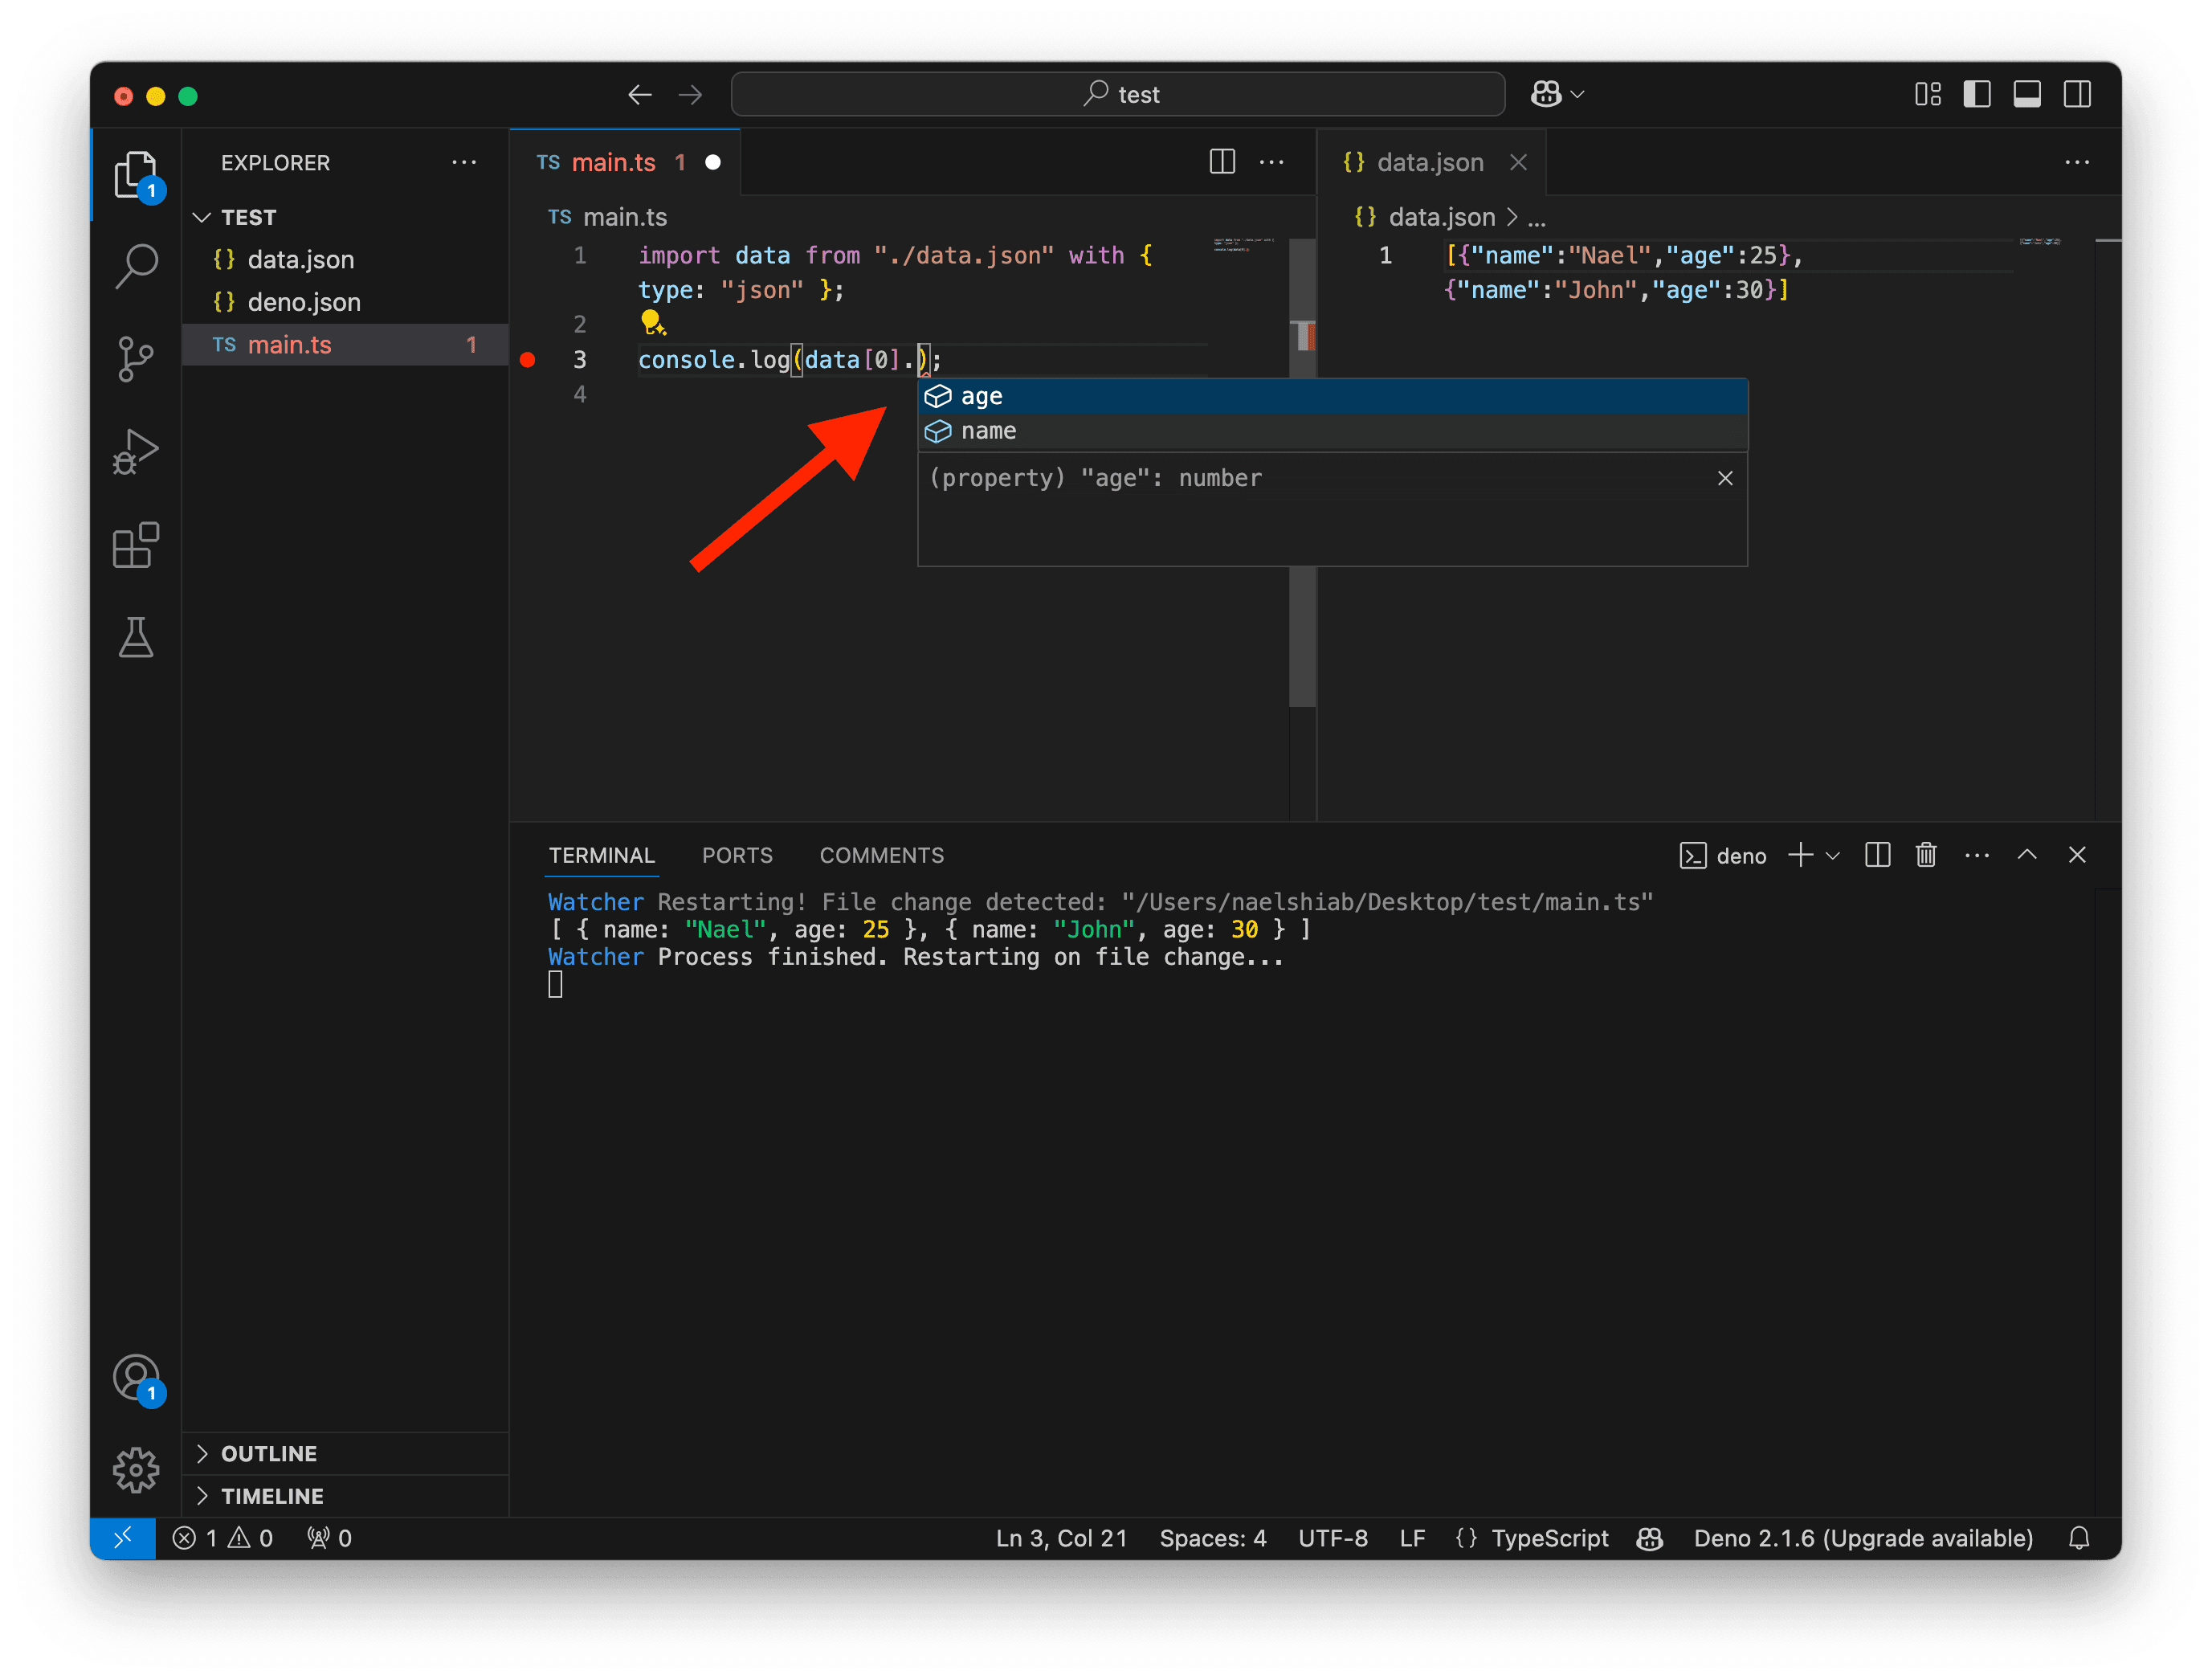Click the Deno 2.1.6 status item

point(1863,1538)
